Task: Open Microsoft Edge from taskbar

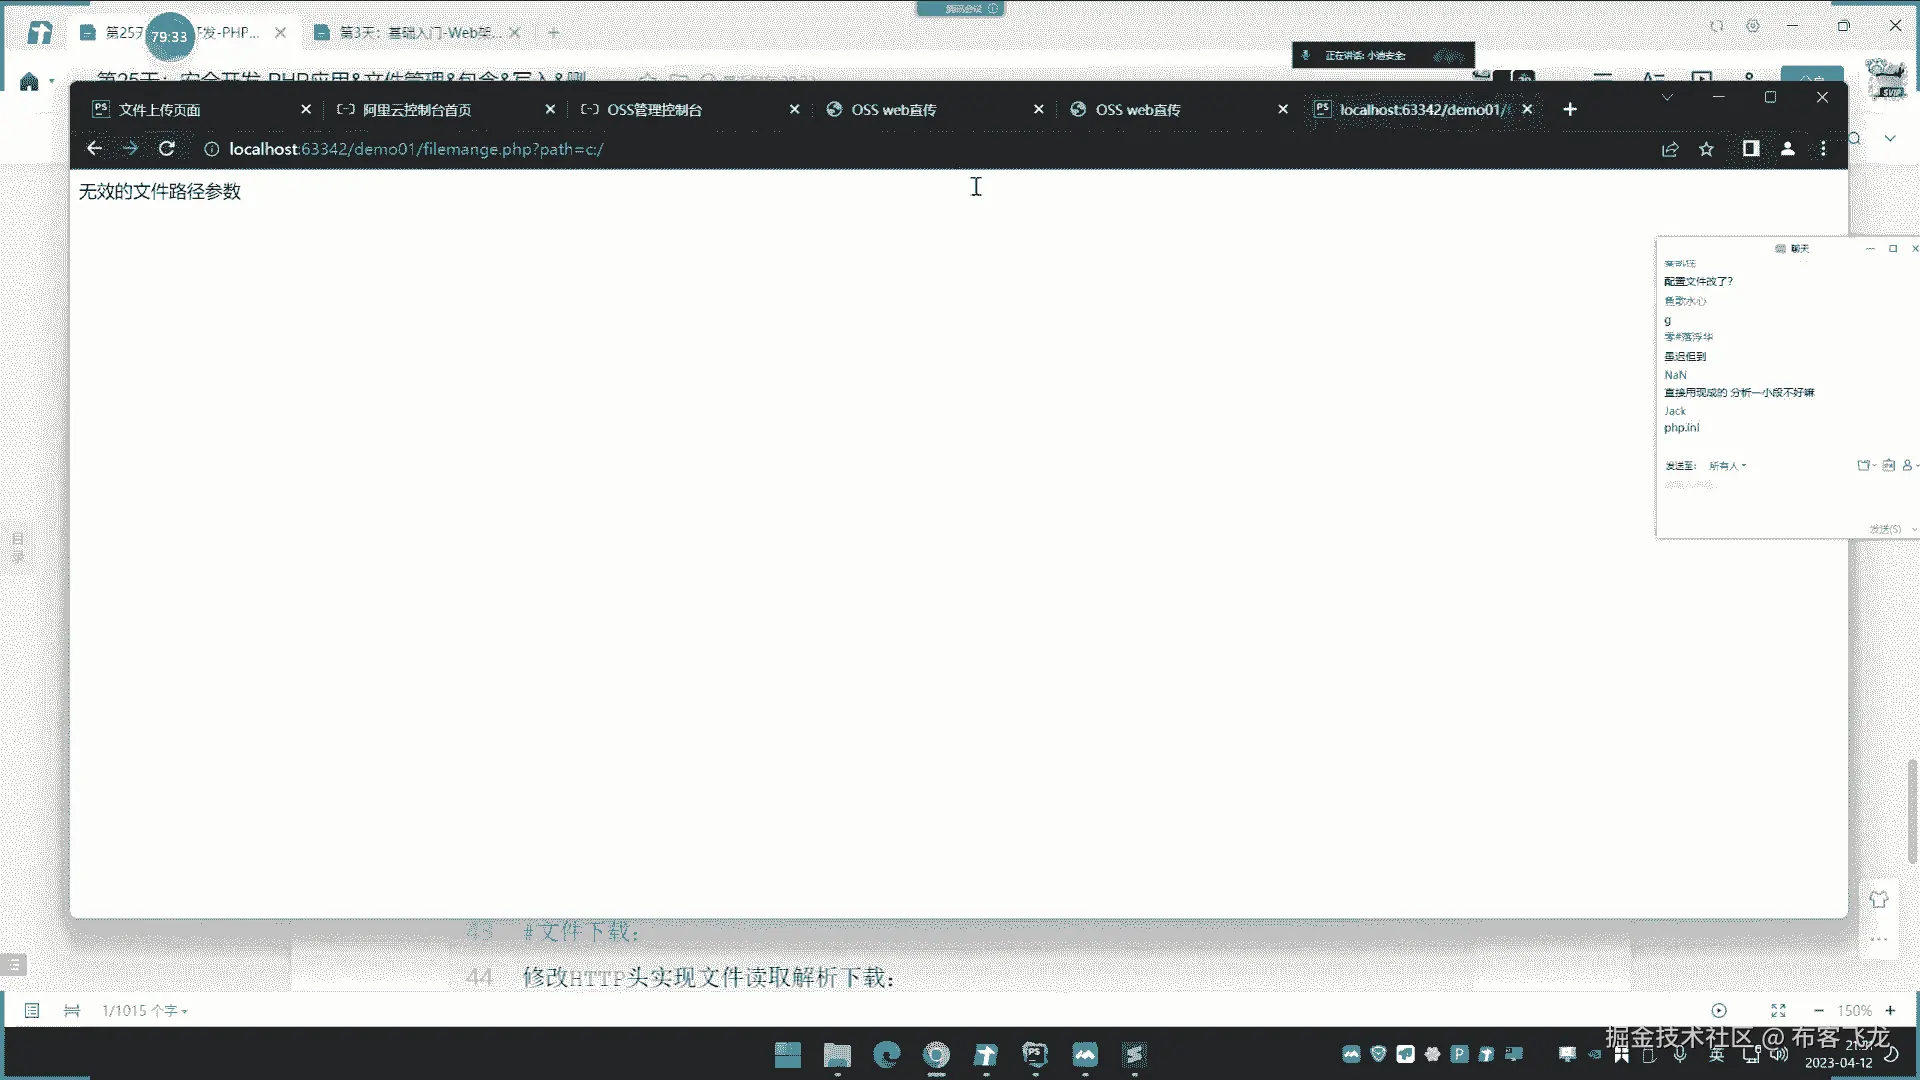Action: coord(886,1054)
